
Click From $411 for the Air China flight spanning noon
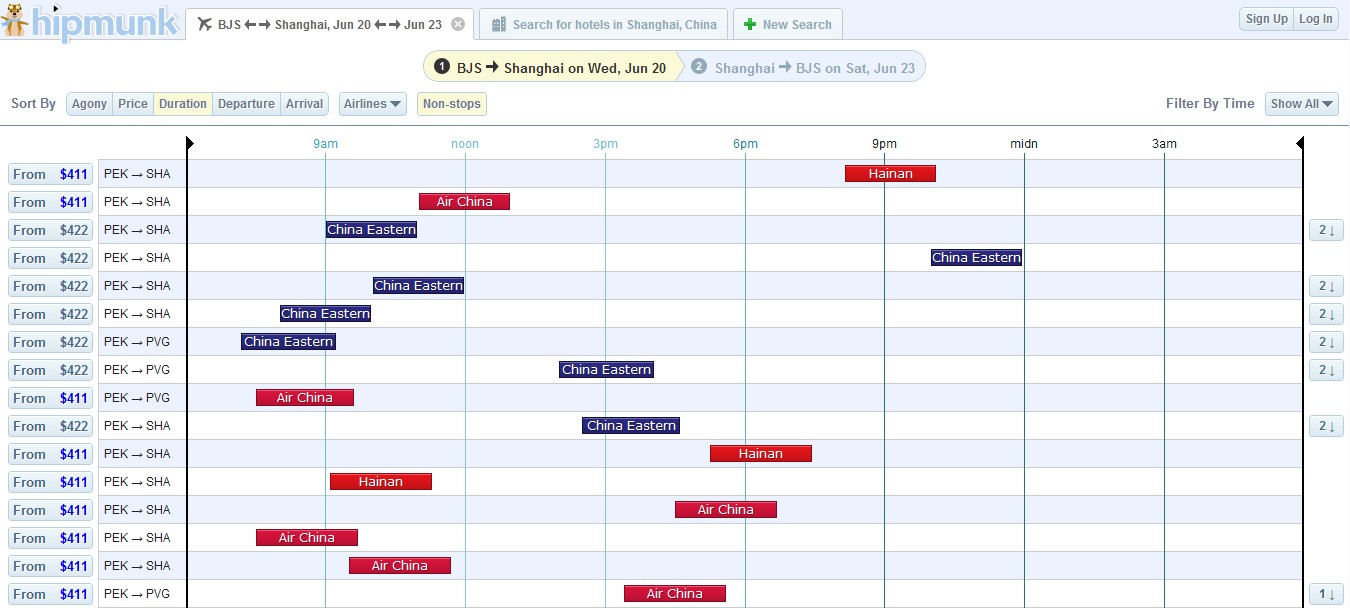click(51, 202)
